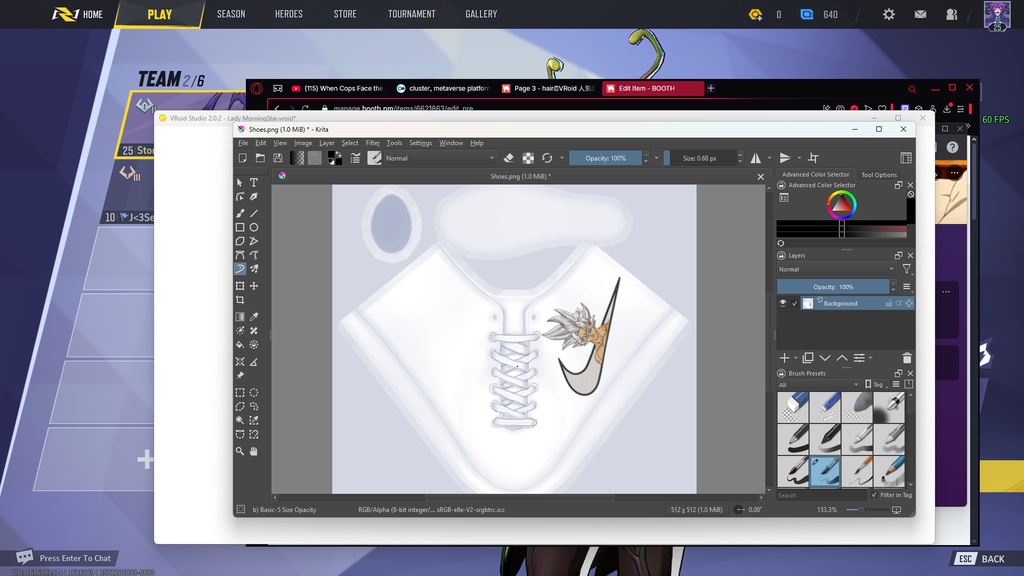Select the Freehand Brush tool

(x=240, y=213)
